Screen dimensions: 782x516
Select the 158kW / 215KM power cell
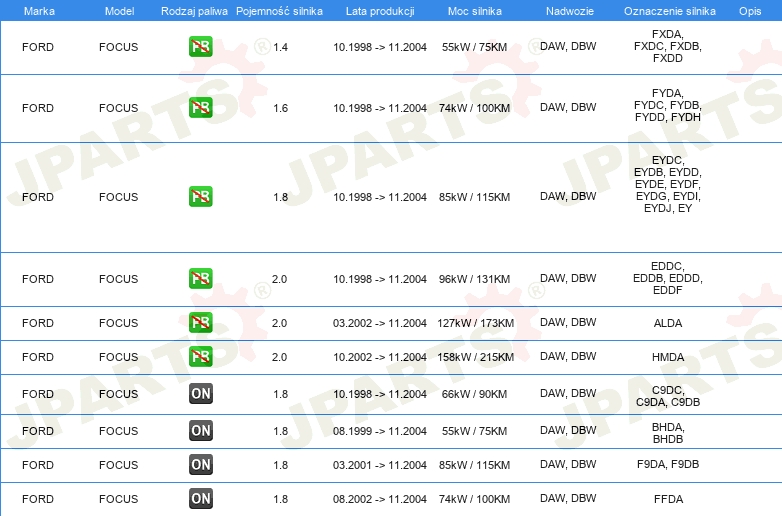pyautogui.click(x=475, y=357)
